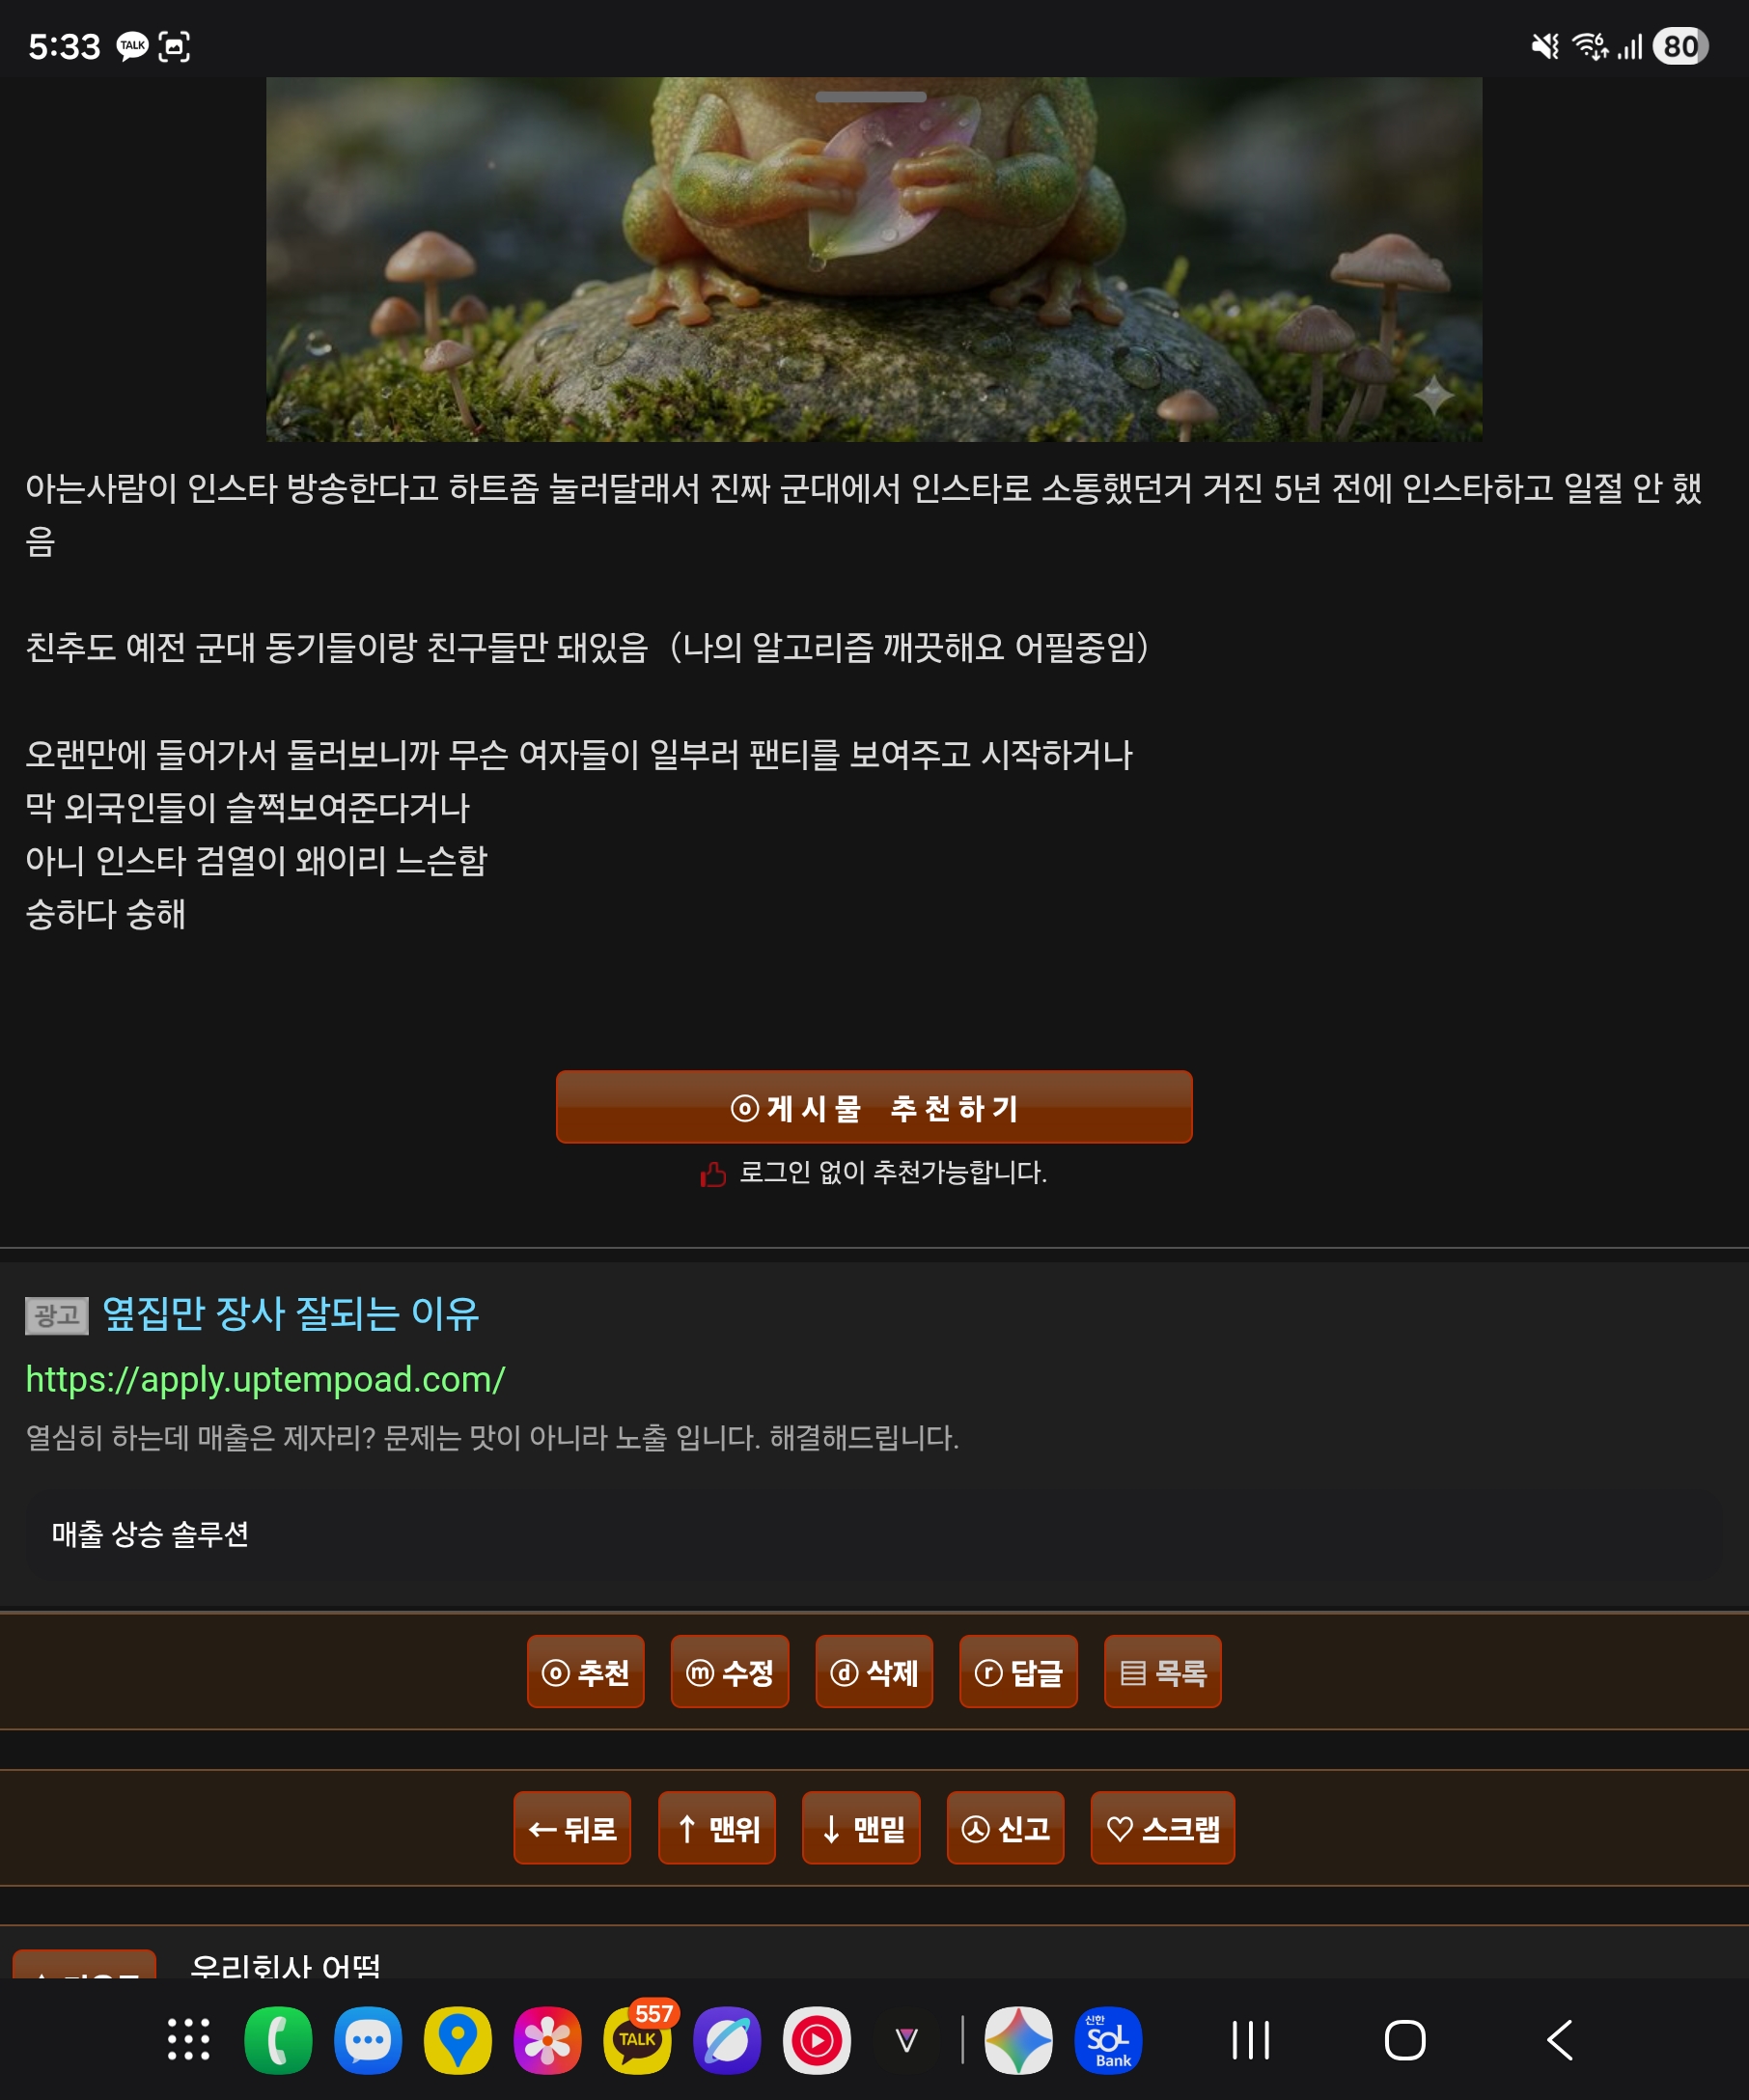Tap the 수정 edit button
The image size is (1749, 2100).
pyautogui.click(x=730, y=1671)
